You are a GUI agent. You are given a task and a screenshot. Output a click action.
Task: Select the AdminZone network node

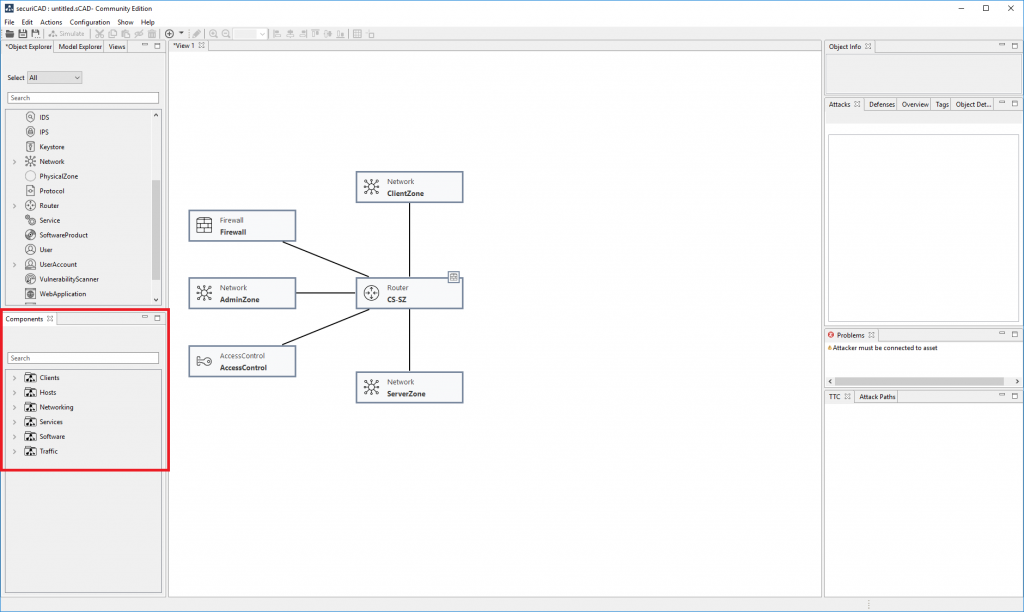(x=242, y=293)
